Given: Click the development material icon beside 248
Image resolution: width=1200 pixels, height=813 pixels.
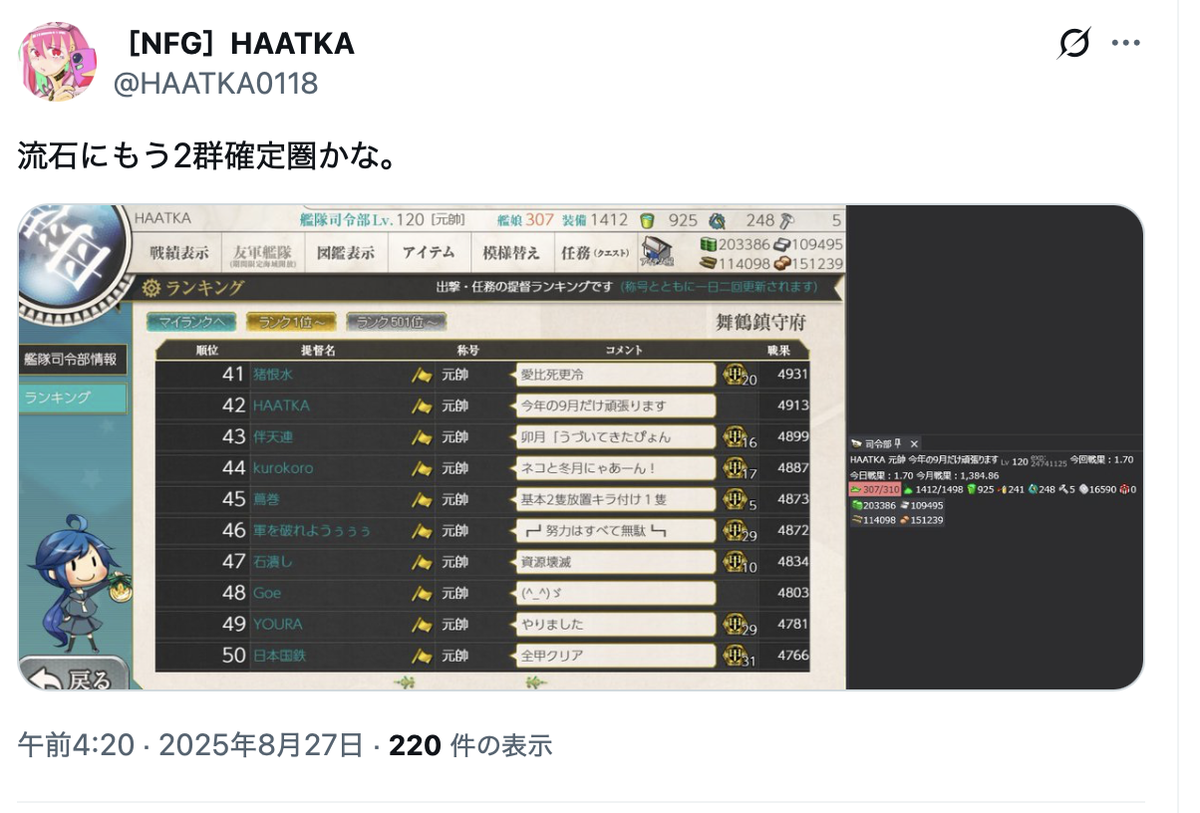Looking at the screenshot, I should click(717, 220).
